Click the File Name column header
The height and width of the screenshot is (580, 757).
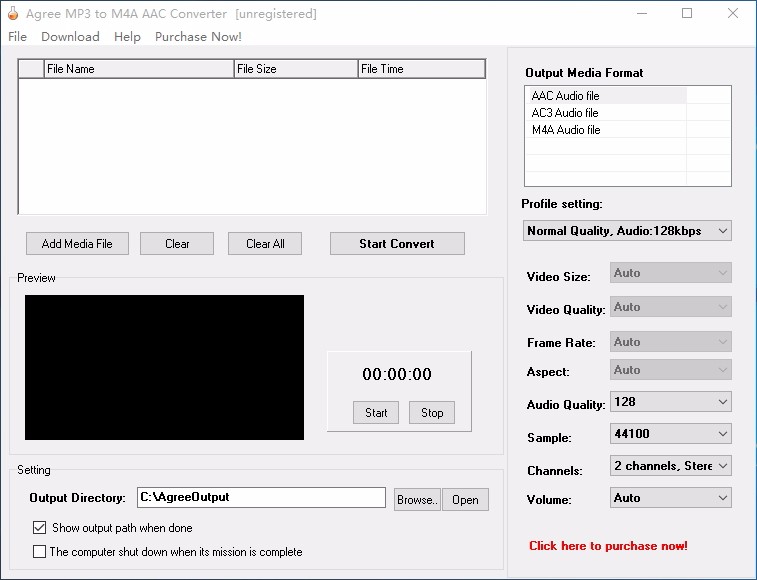(x=139, y=69)
